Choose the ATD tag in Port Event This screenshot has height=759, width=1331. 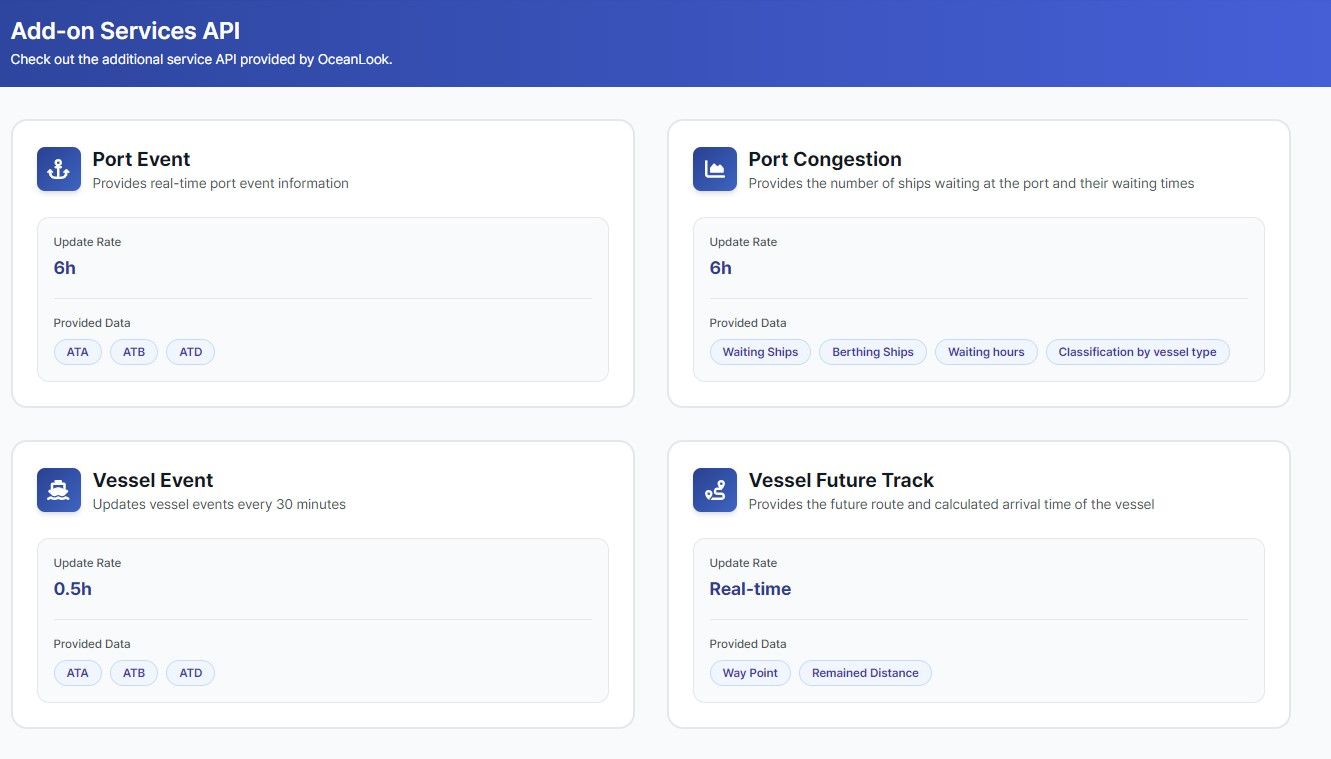point(190,352)
